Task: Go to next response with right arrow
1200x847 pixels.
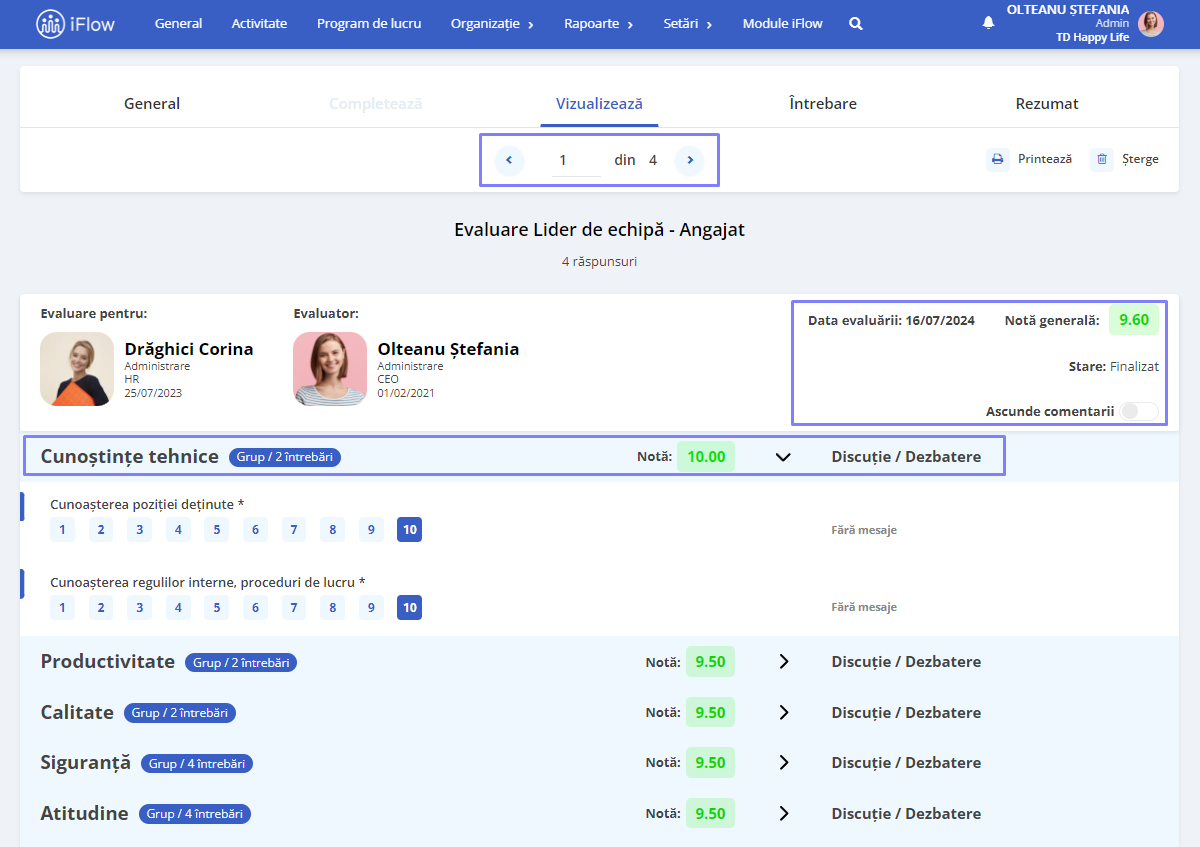Action: tap(689, 160)
